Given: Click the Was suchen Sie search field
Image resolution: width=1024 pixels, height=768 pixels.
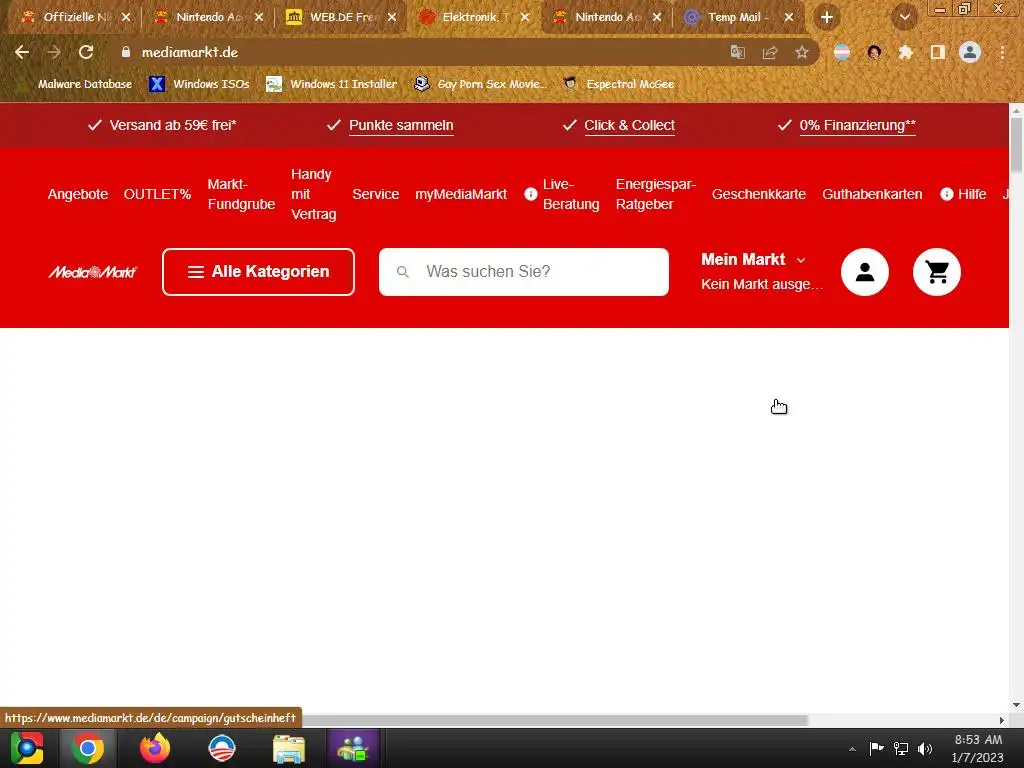Looking at the screenshot, I should click(524, 272).
